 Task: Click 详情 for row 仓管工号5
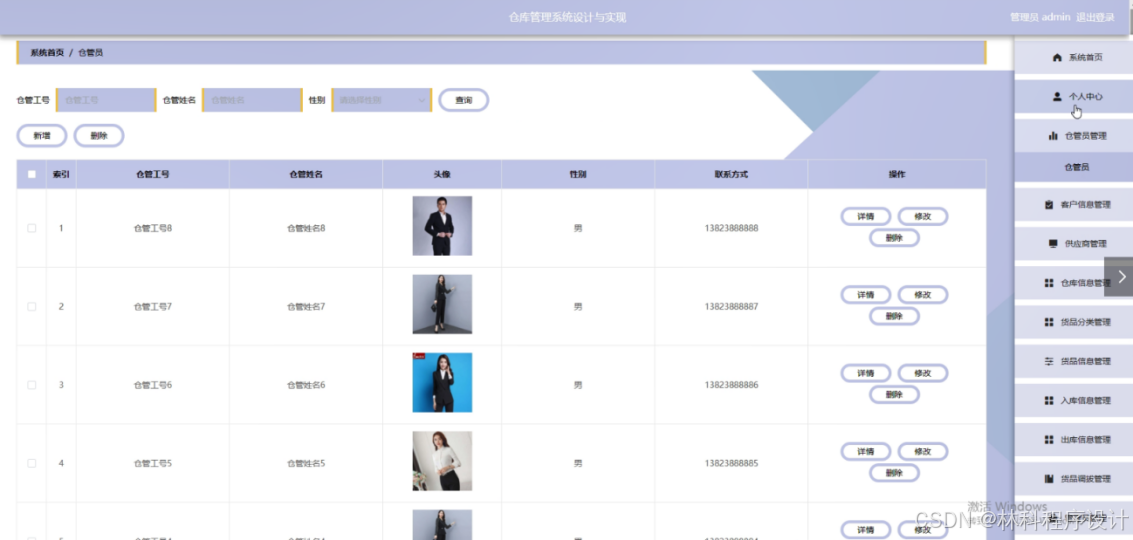[866, 451]
